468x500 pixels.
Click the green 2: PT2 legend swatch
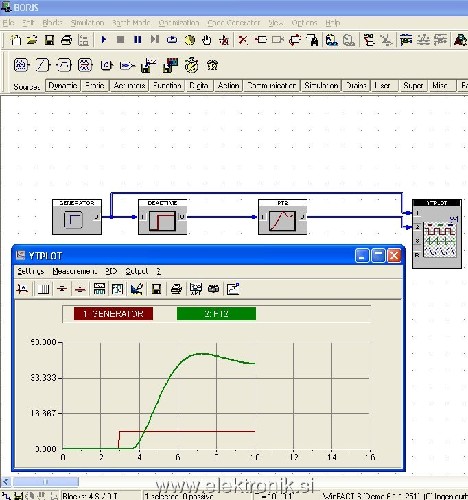click(x=216, y=314)
